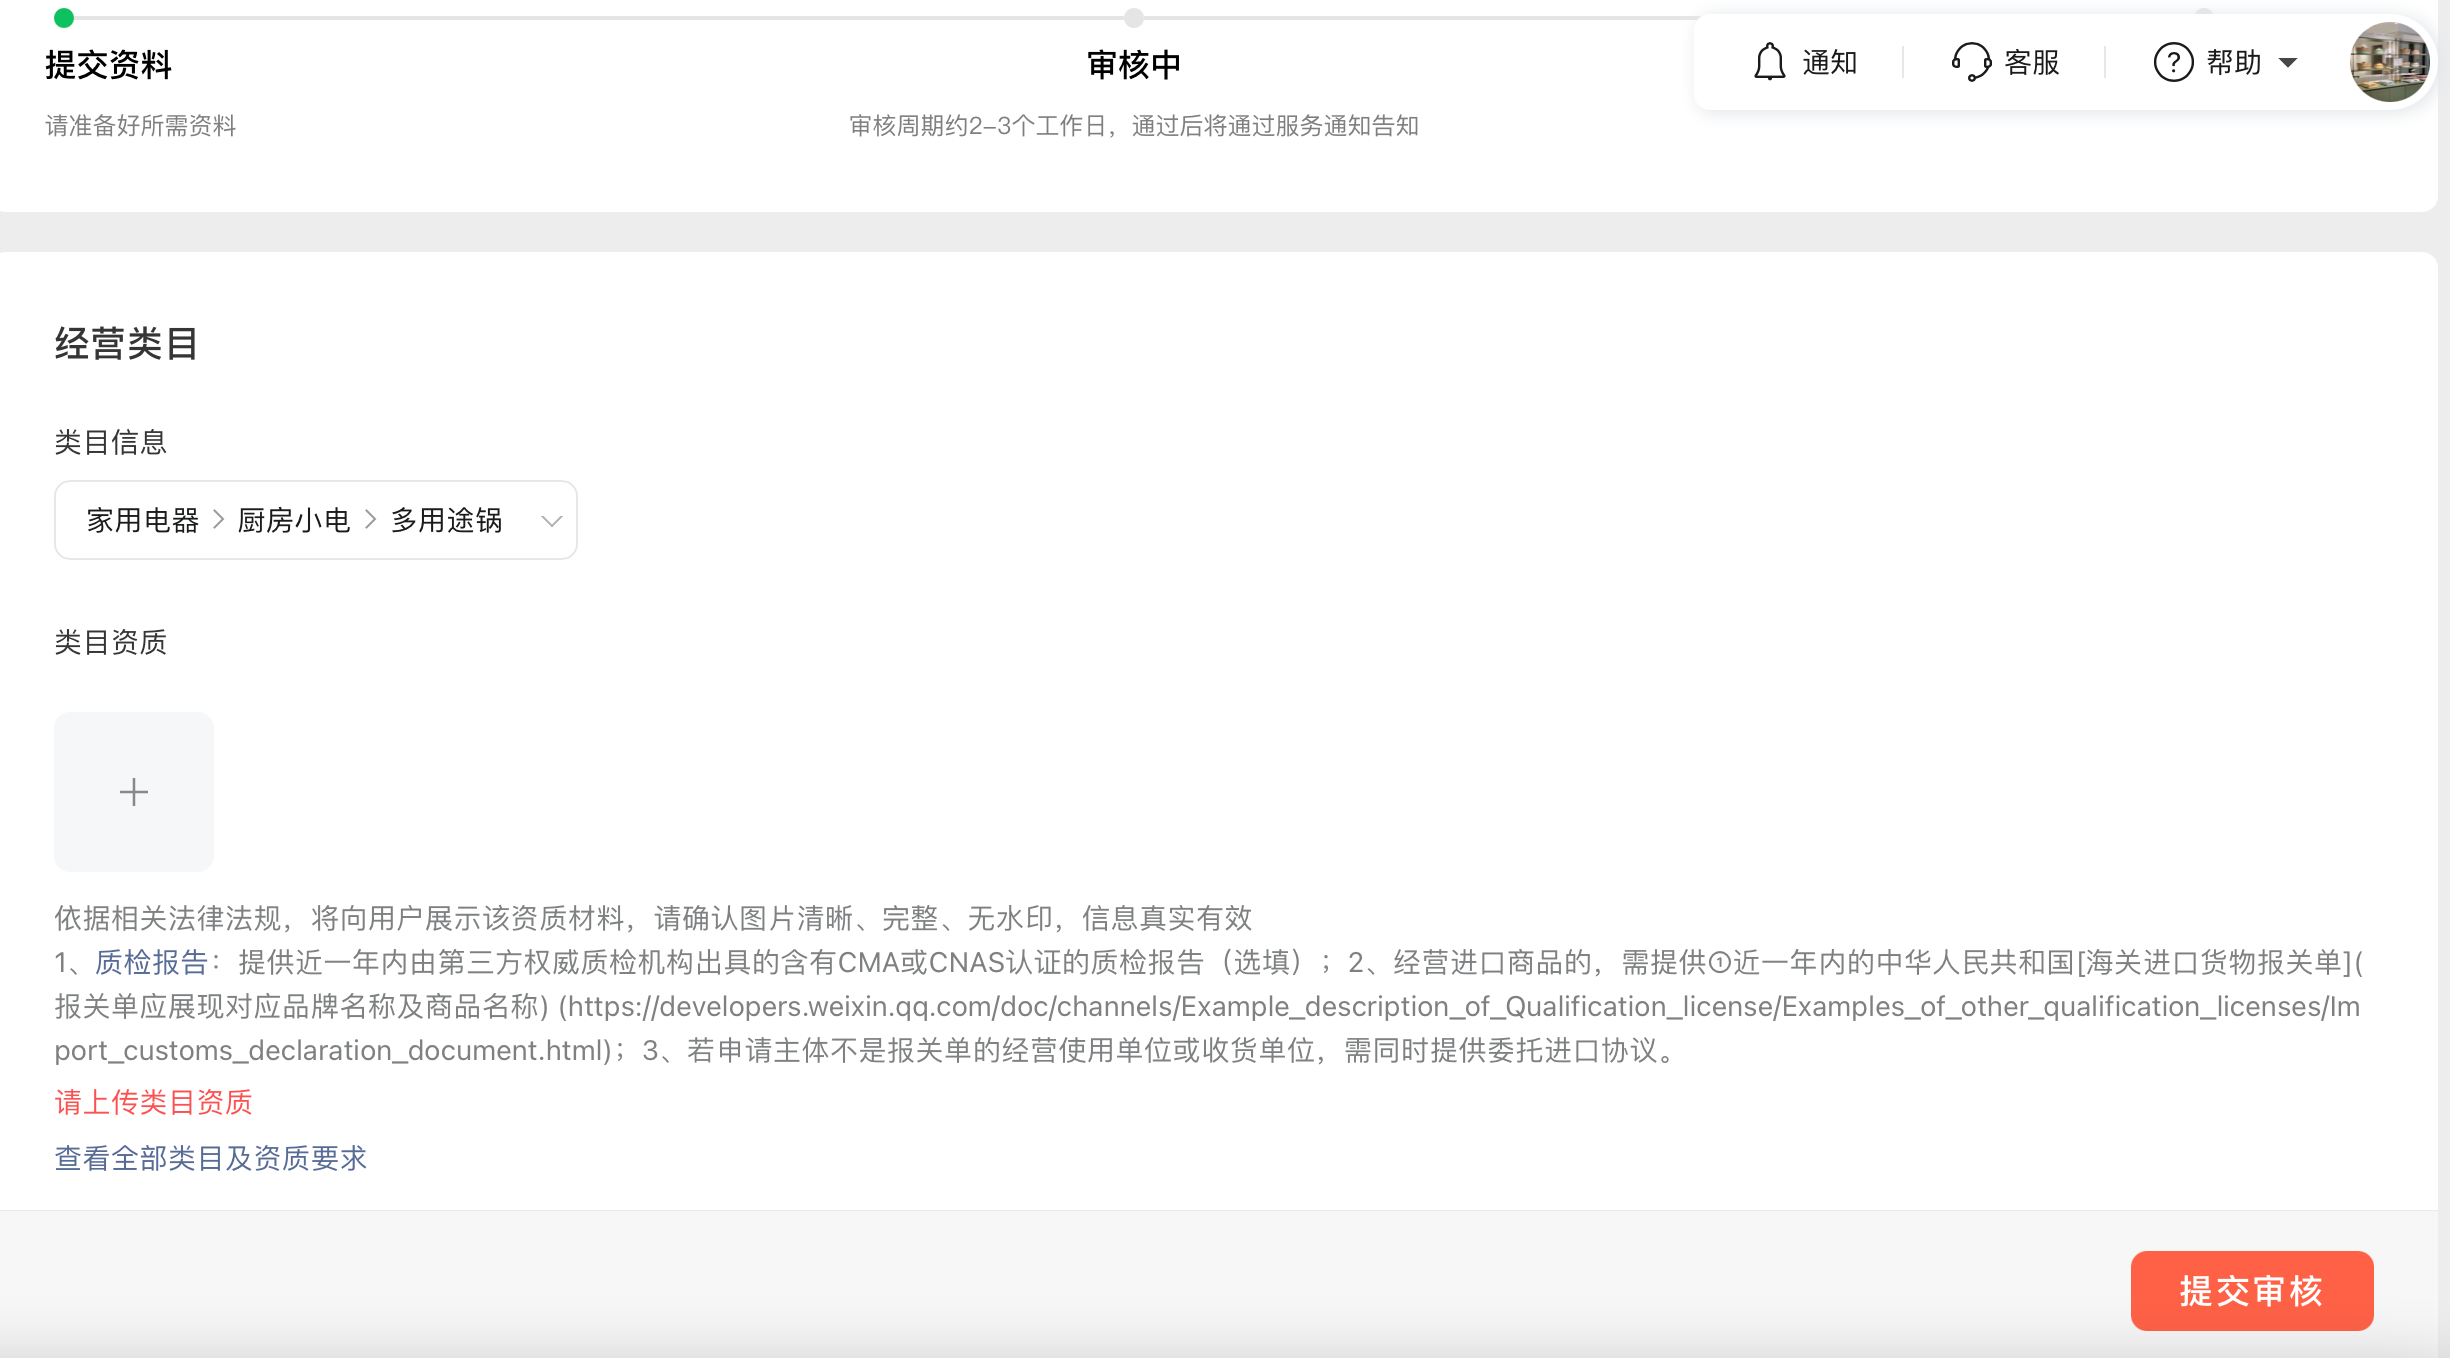This screenshot has height=1358, width=2450.
Task: Open 查看全部类目及资质要求 link
Action: tap(211, 1158)
